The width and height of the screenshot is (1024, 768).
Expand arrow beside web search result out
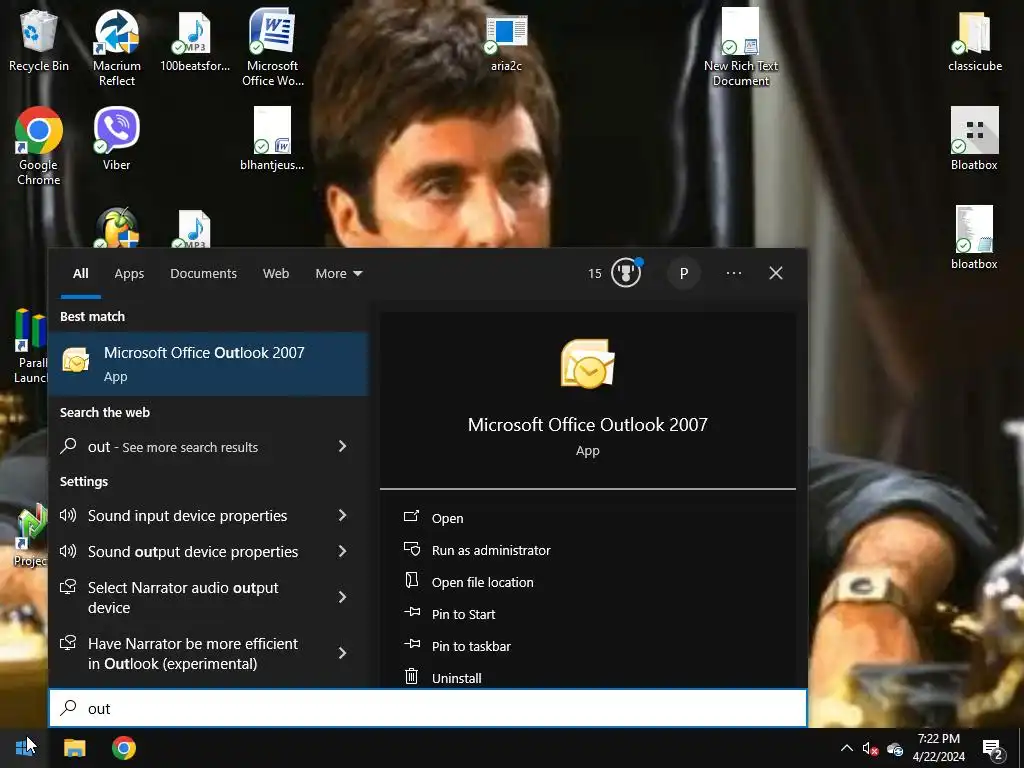(x=342, y=446)
